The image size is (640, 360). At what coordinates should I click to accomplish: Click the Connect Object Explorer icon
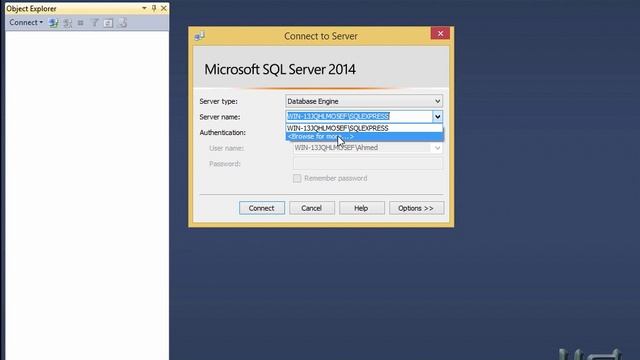pos(53,23)
